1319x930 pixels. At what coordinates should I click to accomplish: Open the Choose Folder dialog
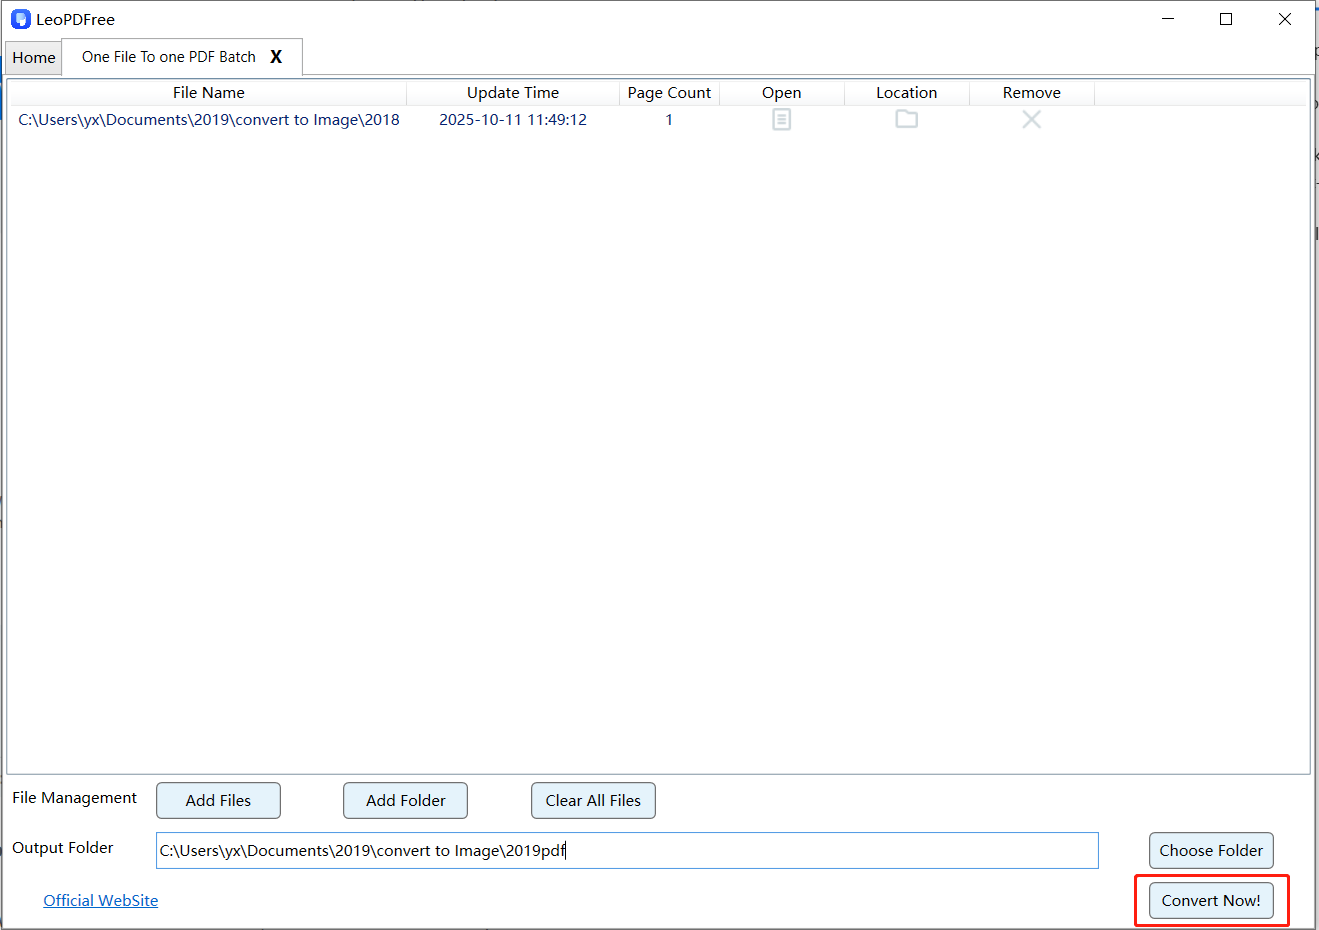[1210, 850]
